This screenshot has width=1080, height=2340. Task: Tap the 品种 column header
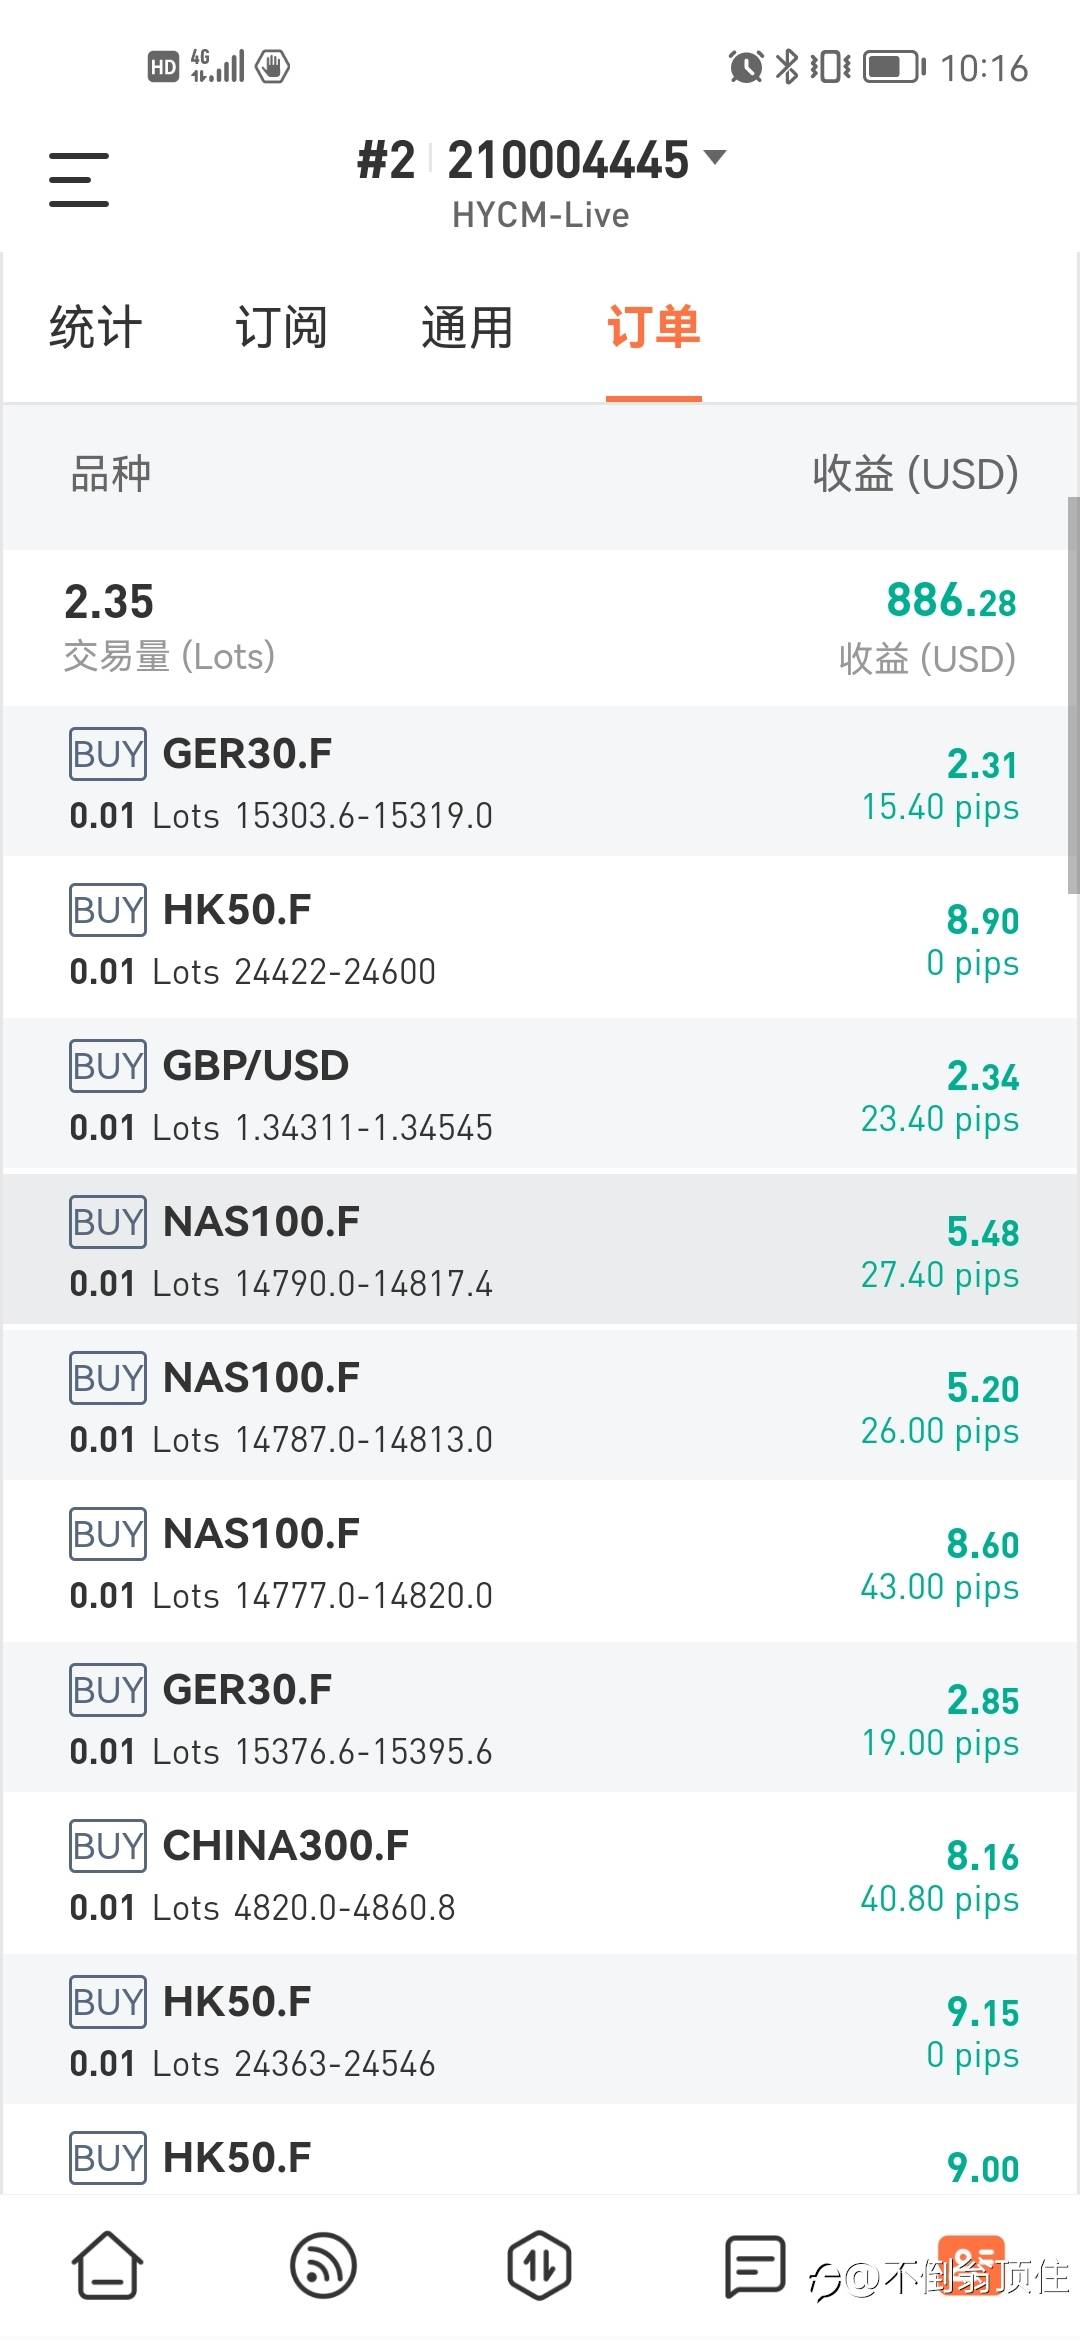pyautogui.click(x=110, y=474)
